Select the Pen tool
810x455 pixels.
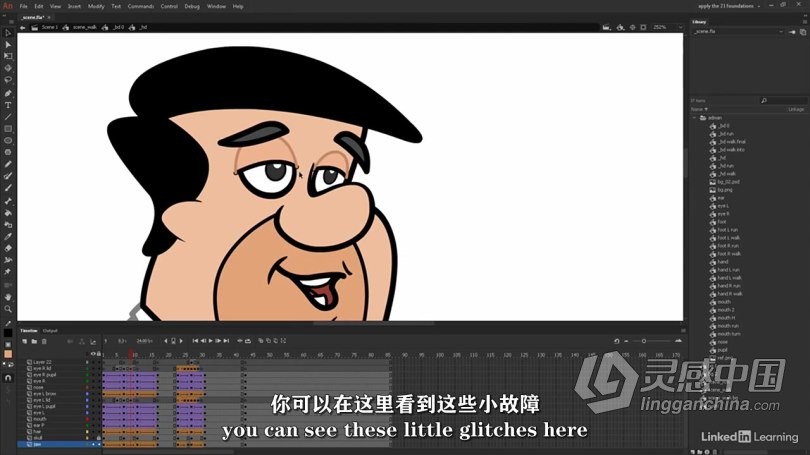[x=8, y=93]
